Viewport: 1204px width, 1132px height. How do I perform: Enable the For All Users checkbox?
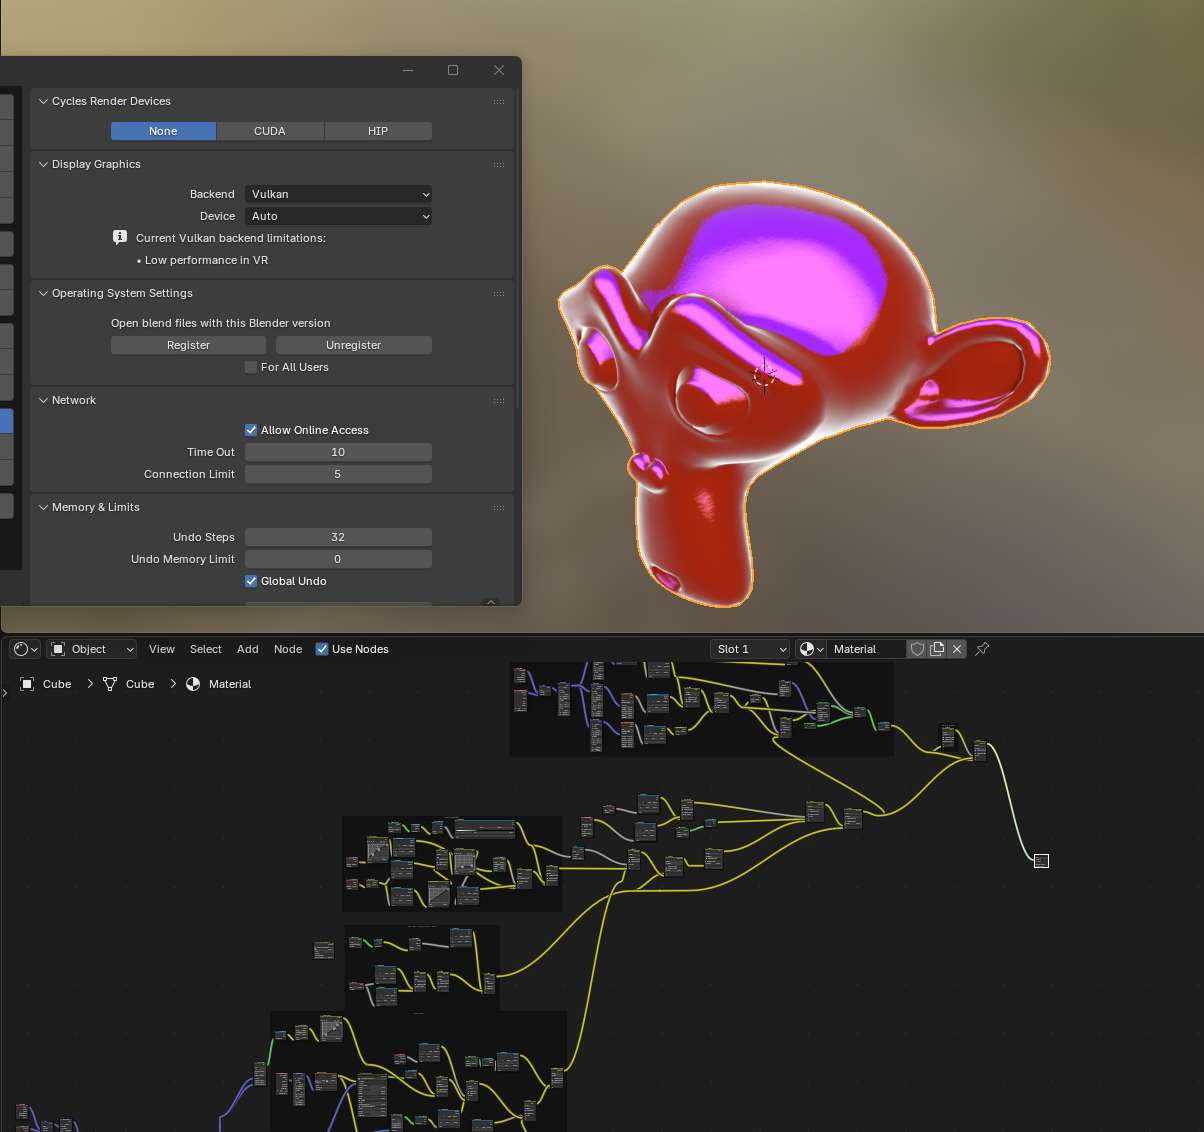click(251, 367)
